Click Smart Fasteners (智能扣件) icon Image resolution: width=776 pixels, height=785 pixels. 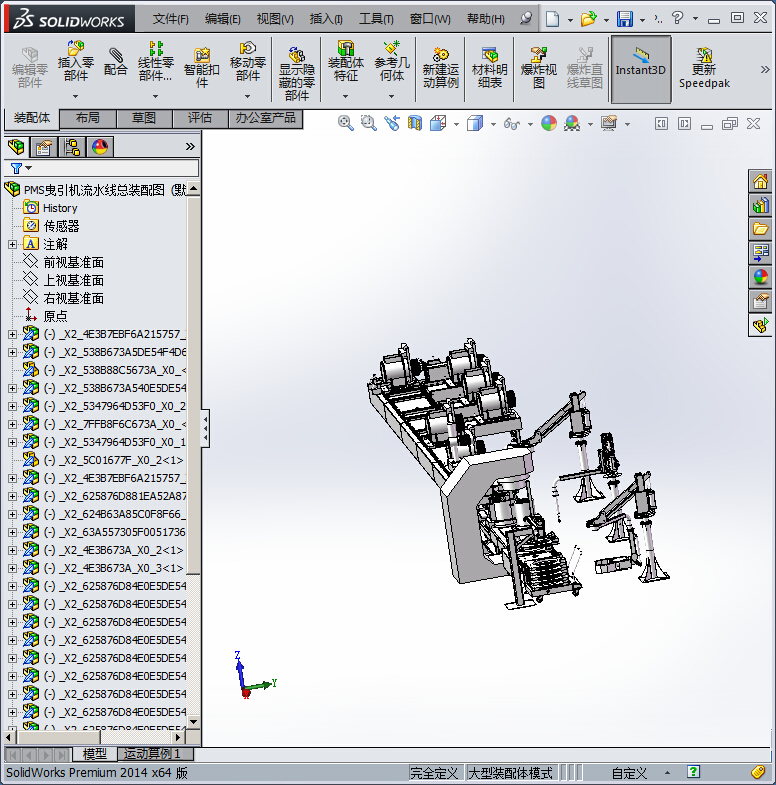click(x=201, y=68)
